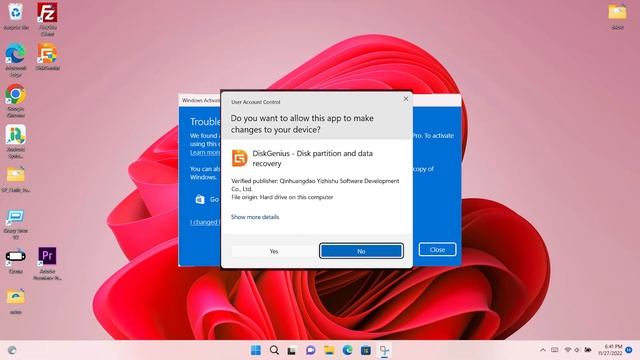The image size is (640, 360).
Task: Open the notification count badge
Action: coord(629,350)
